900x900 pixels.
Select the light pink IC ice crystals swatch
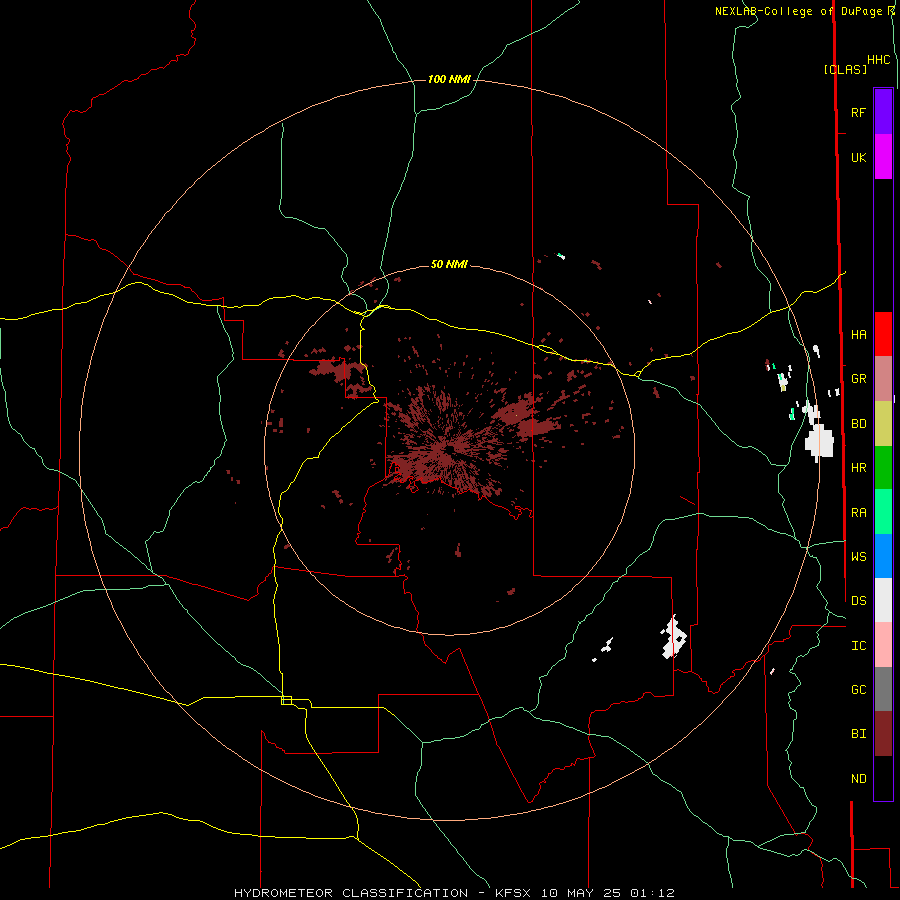pyautogui.click(x=883, y=645)
